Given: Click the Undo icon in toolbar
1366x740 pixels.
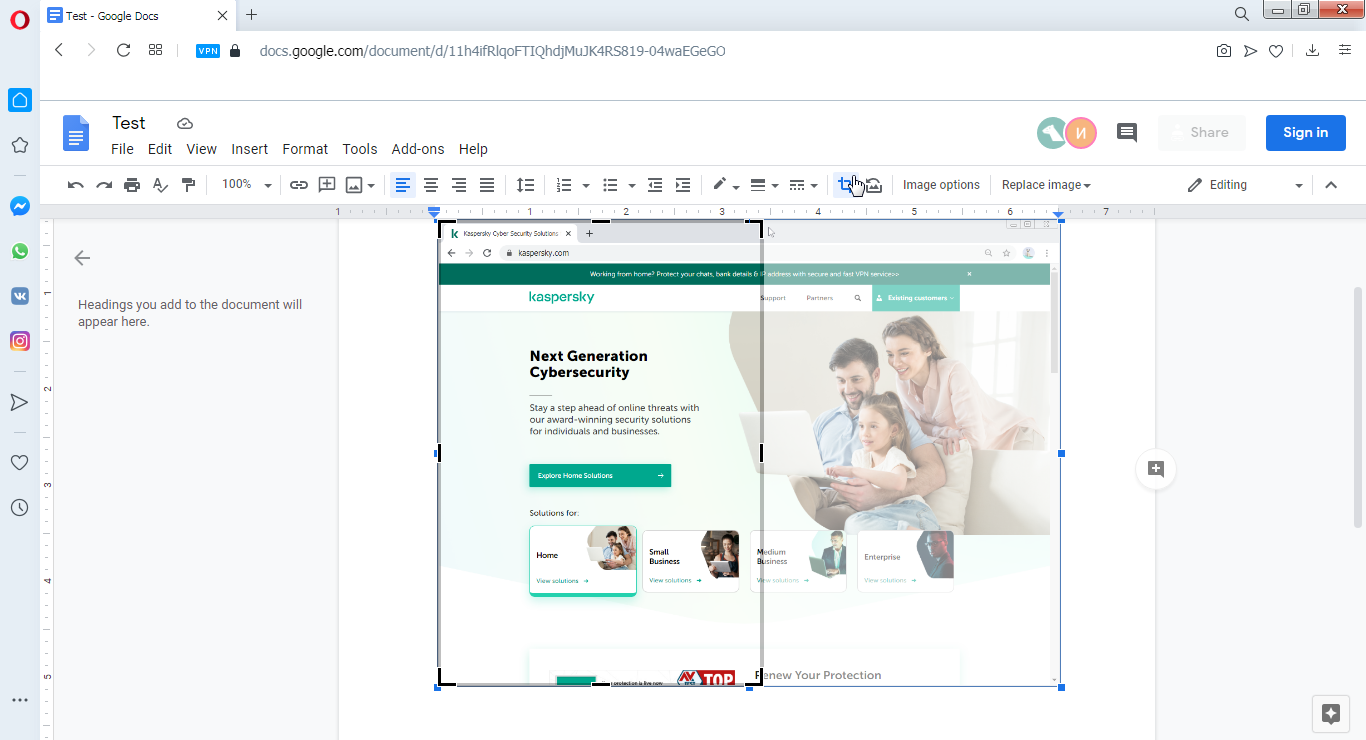Looking at the screenshot, I should (75, 185).
